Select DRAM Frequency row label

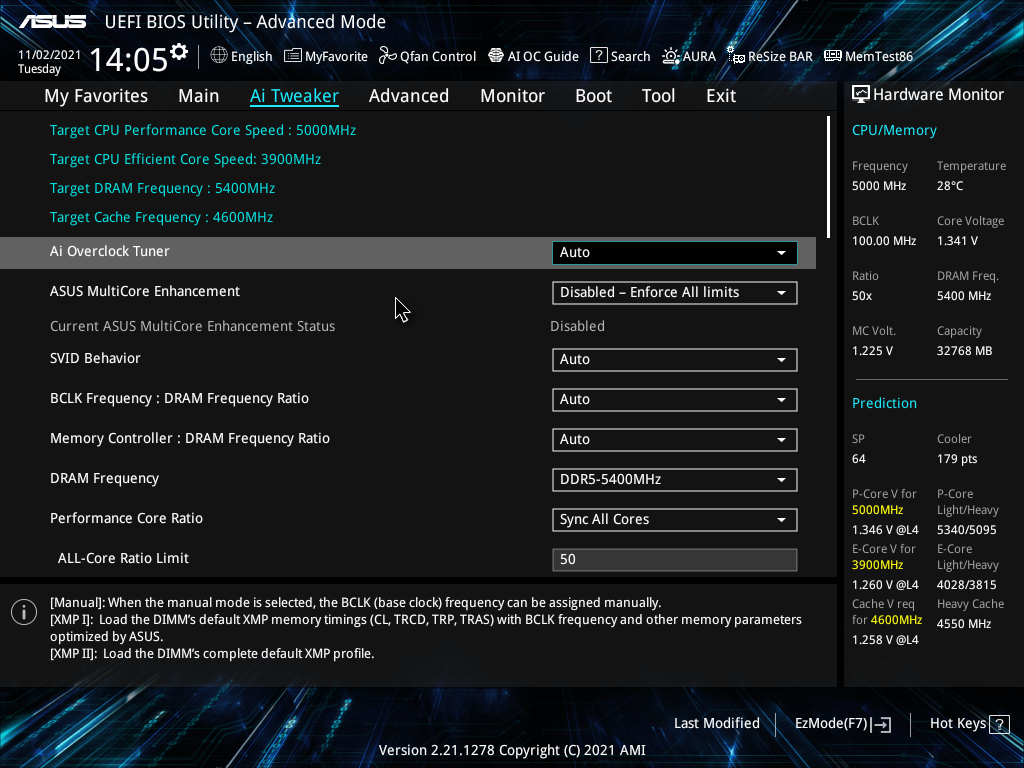pos(104,479)
